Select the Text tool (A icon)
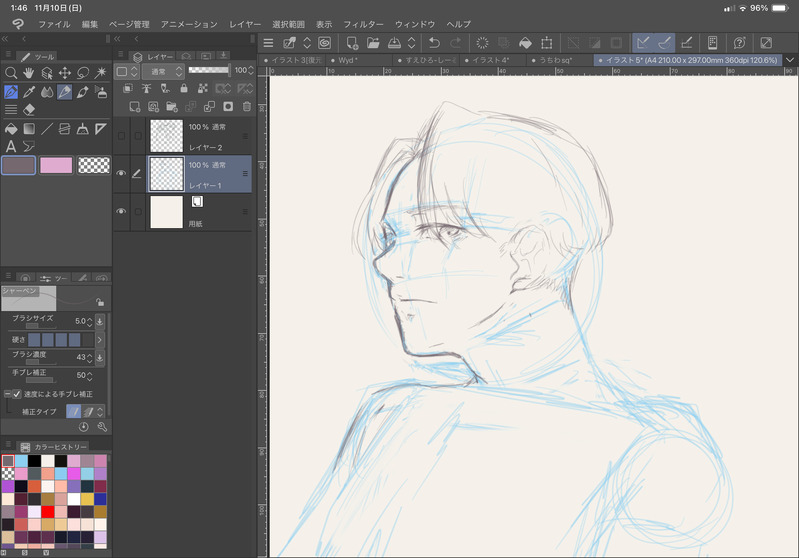 click(11, 147)
